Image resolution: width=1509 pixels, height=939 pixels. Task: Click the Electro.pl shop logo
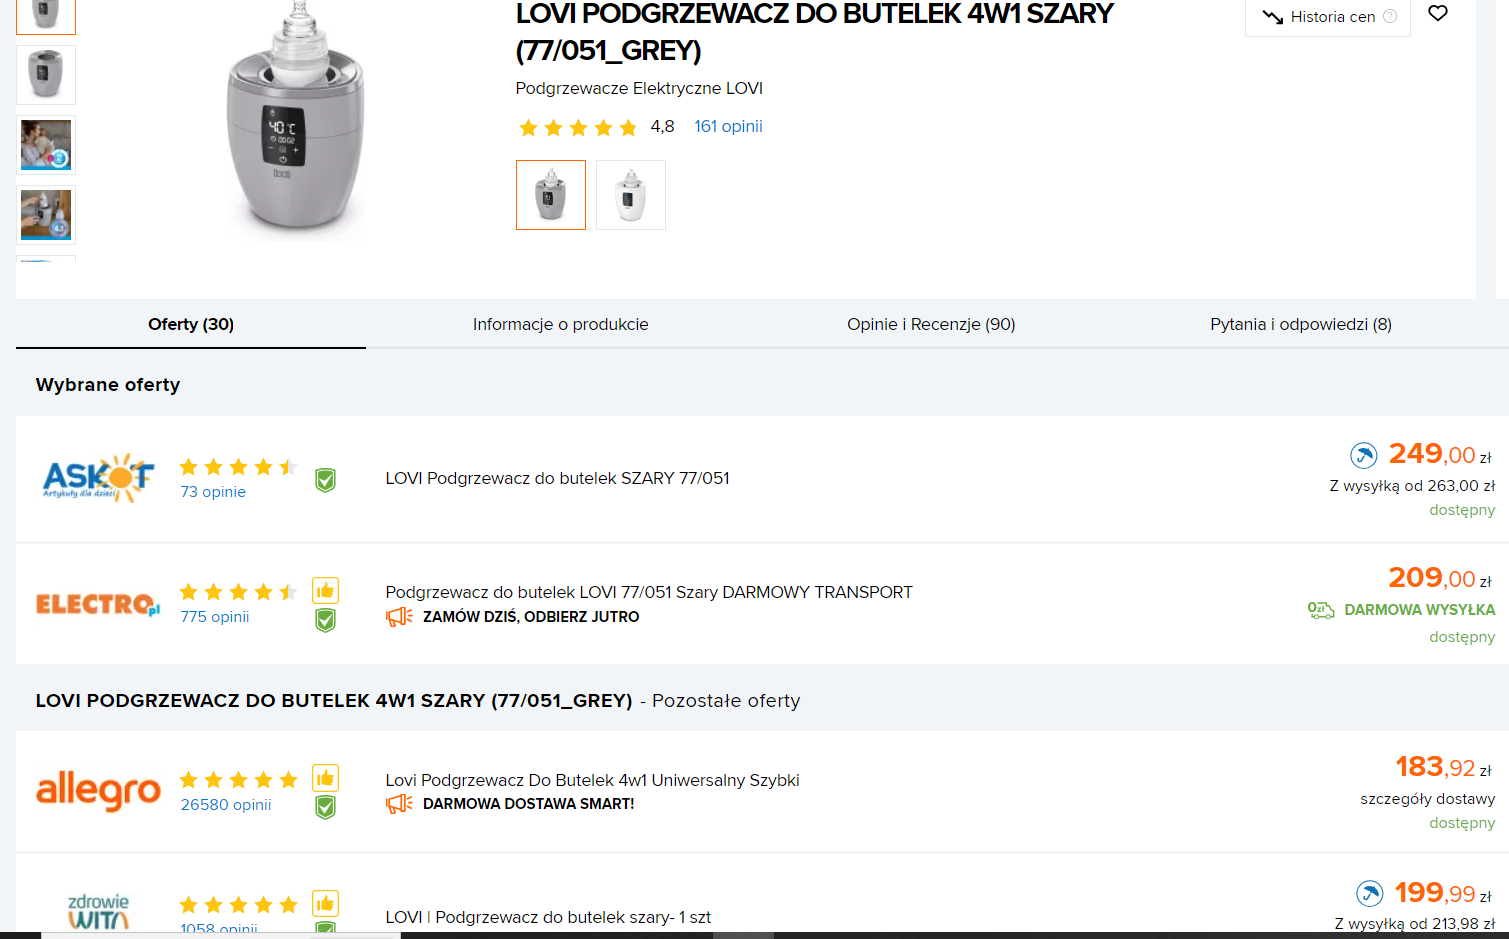98,604
